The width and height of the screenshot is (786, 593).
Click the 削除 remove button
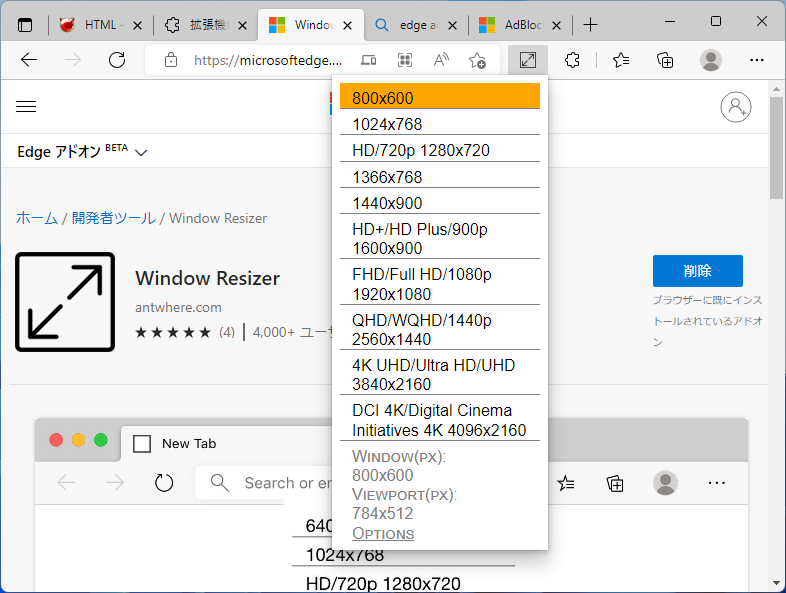point(697,271)
